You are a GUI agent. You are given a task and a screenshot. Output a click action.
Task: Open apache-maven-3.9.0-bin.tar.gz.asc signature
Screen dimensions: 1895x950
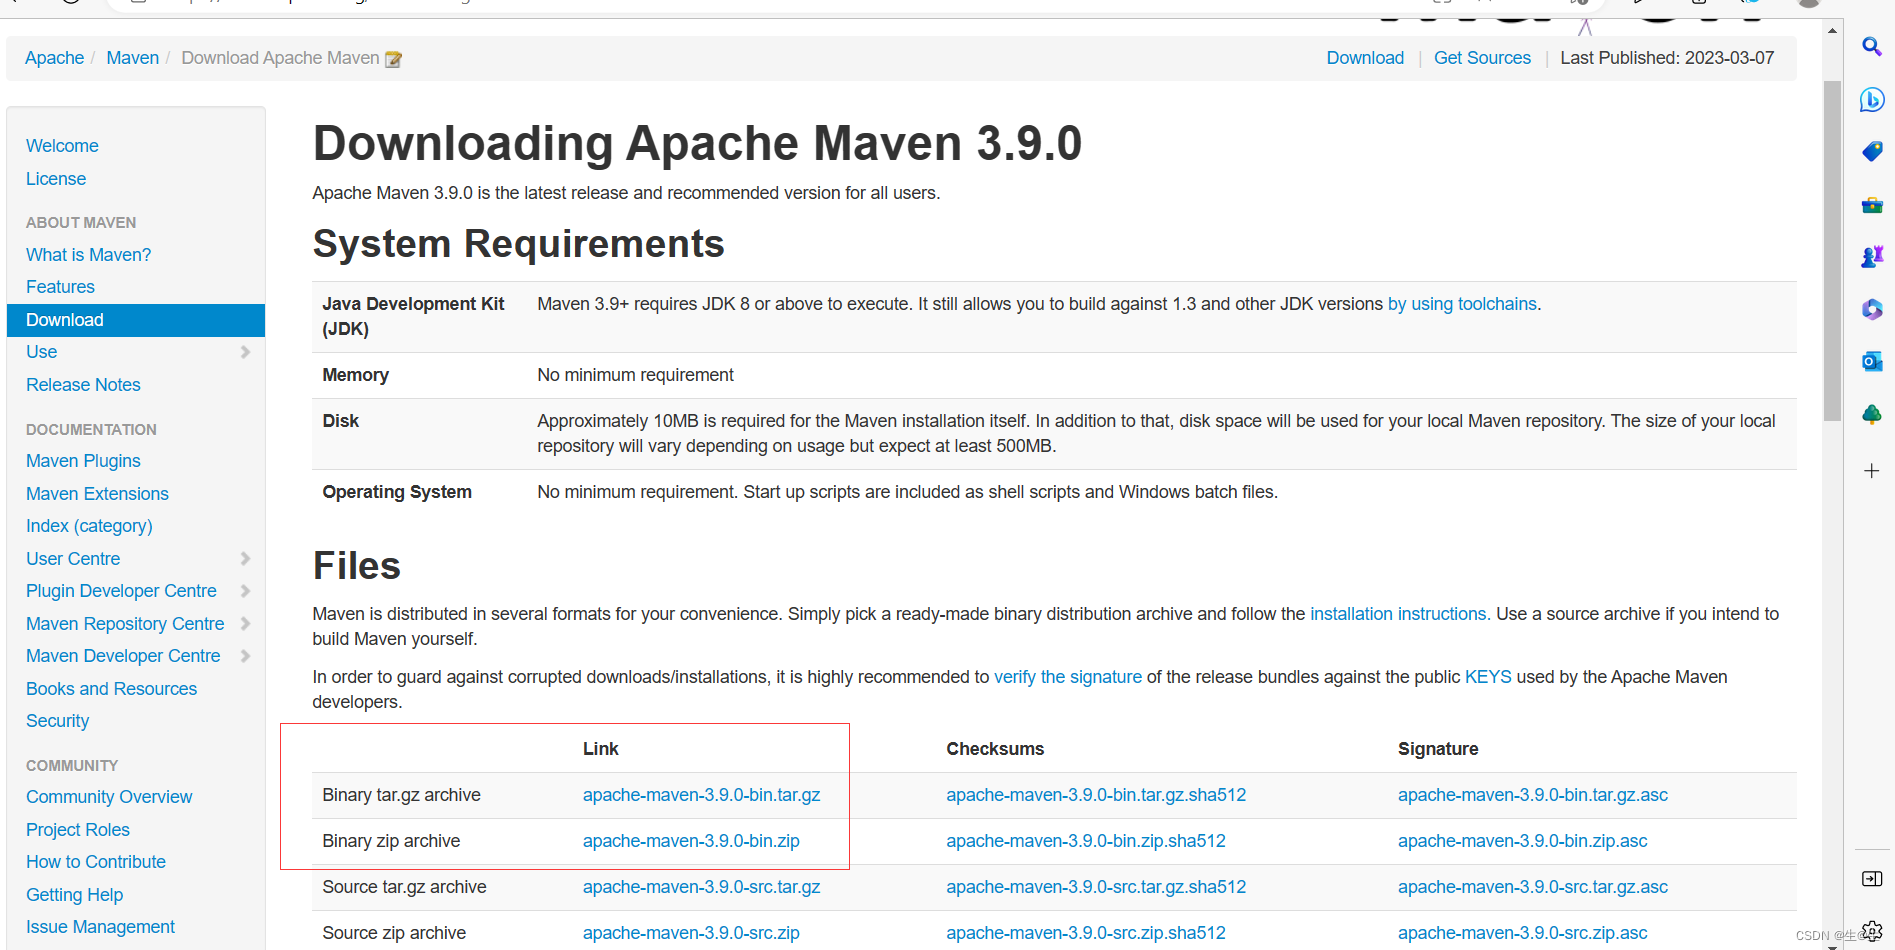(x=1533, y=795)
